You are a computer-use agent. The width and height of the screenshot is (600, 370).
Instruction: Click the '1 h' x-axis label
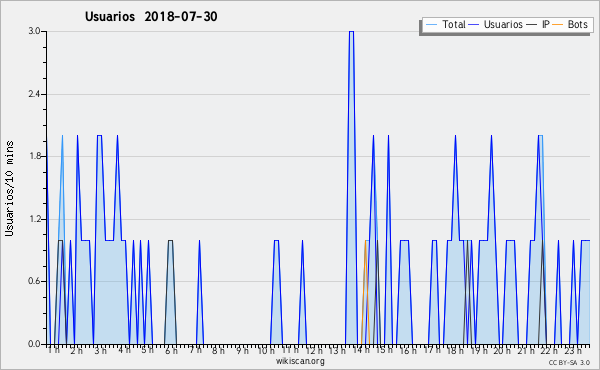pyautogui.click(x=54, y=350)
